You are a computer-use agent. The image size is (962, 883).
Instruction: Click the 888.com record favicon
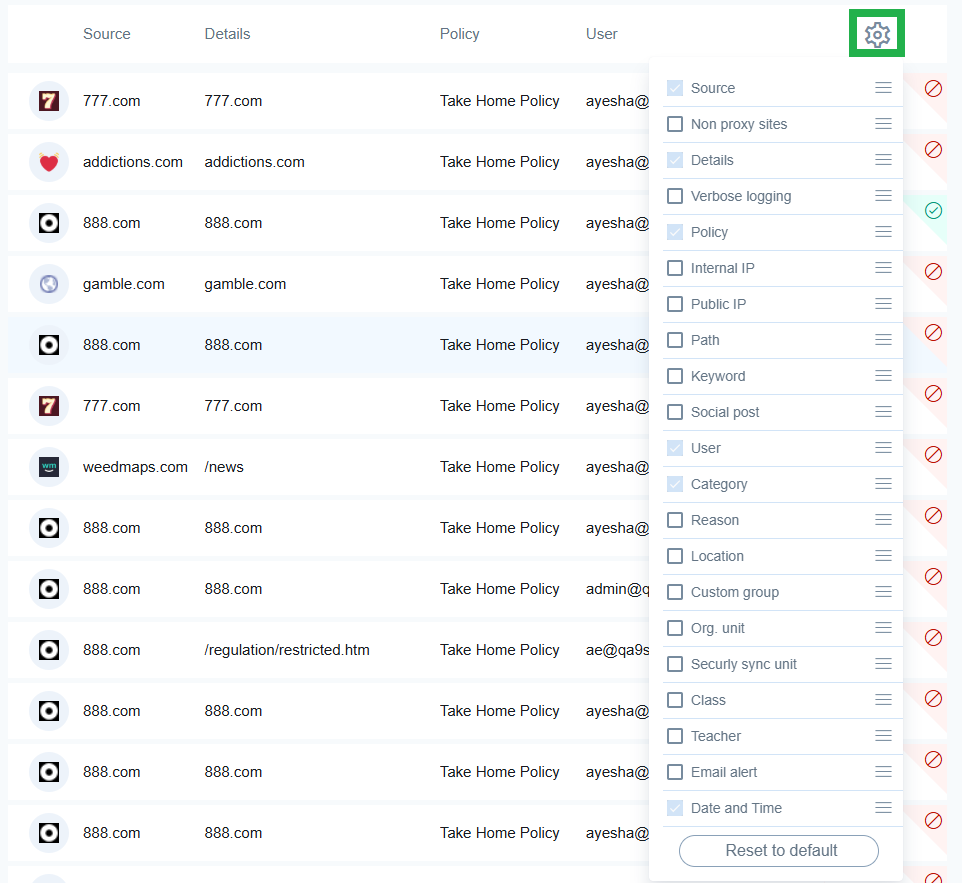click(x=49, y=223)
